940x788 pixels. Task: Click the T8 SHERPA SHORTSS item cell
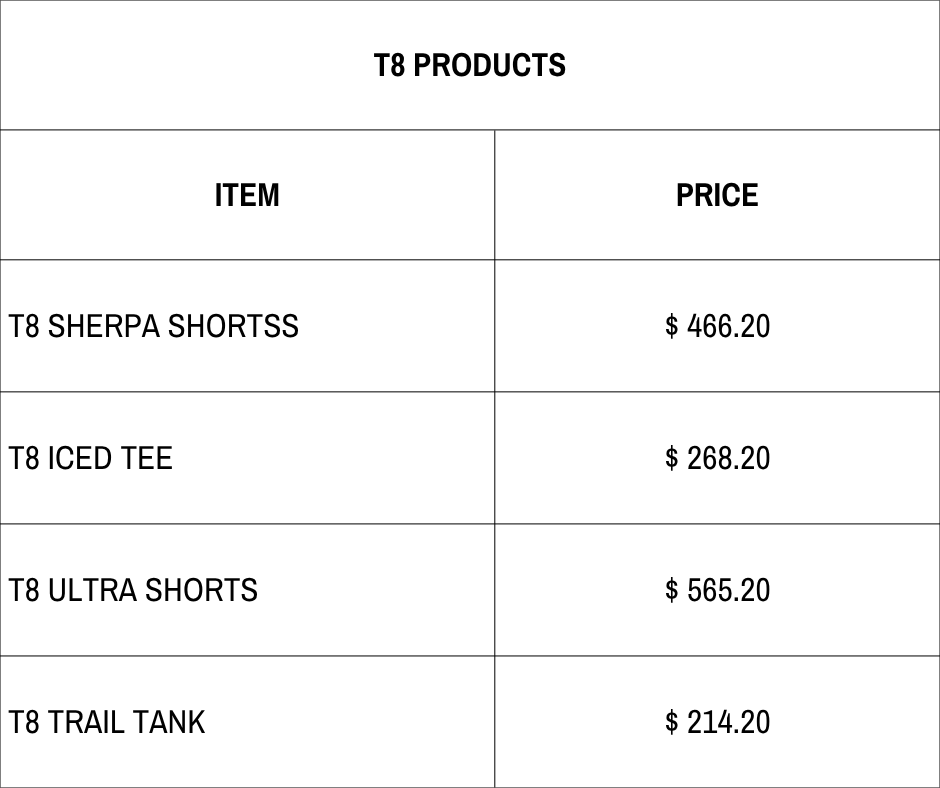coord(247,326)
